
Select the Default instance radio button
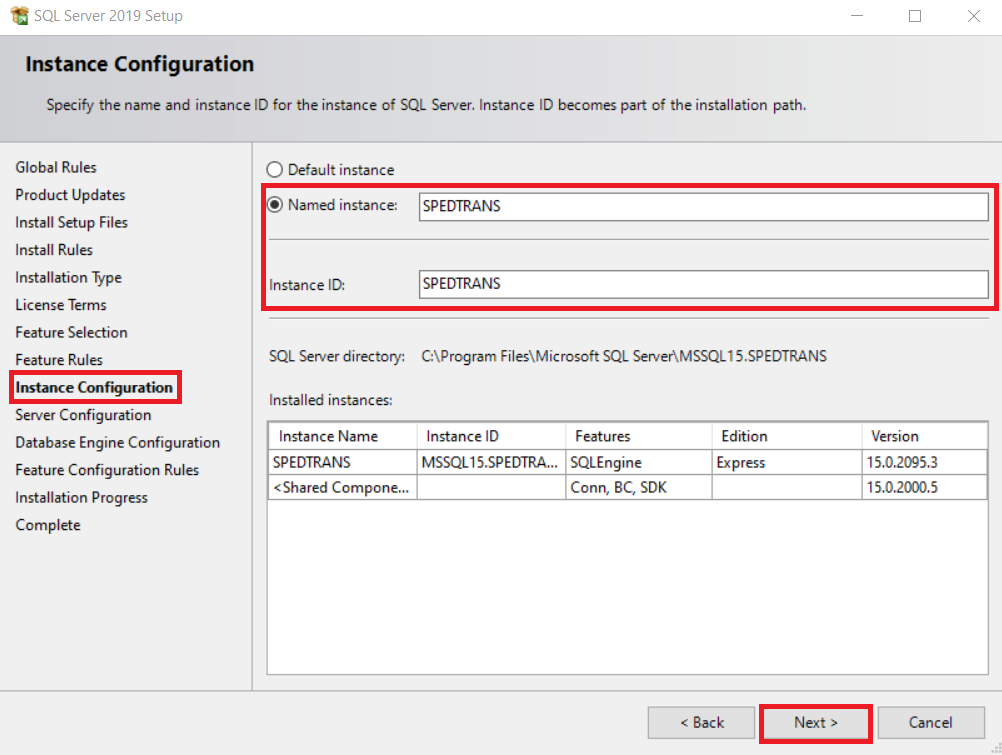[x=275, y=169]
